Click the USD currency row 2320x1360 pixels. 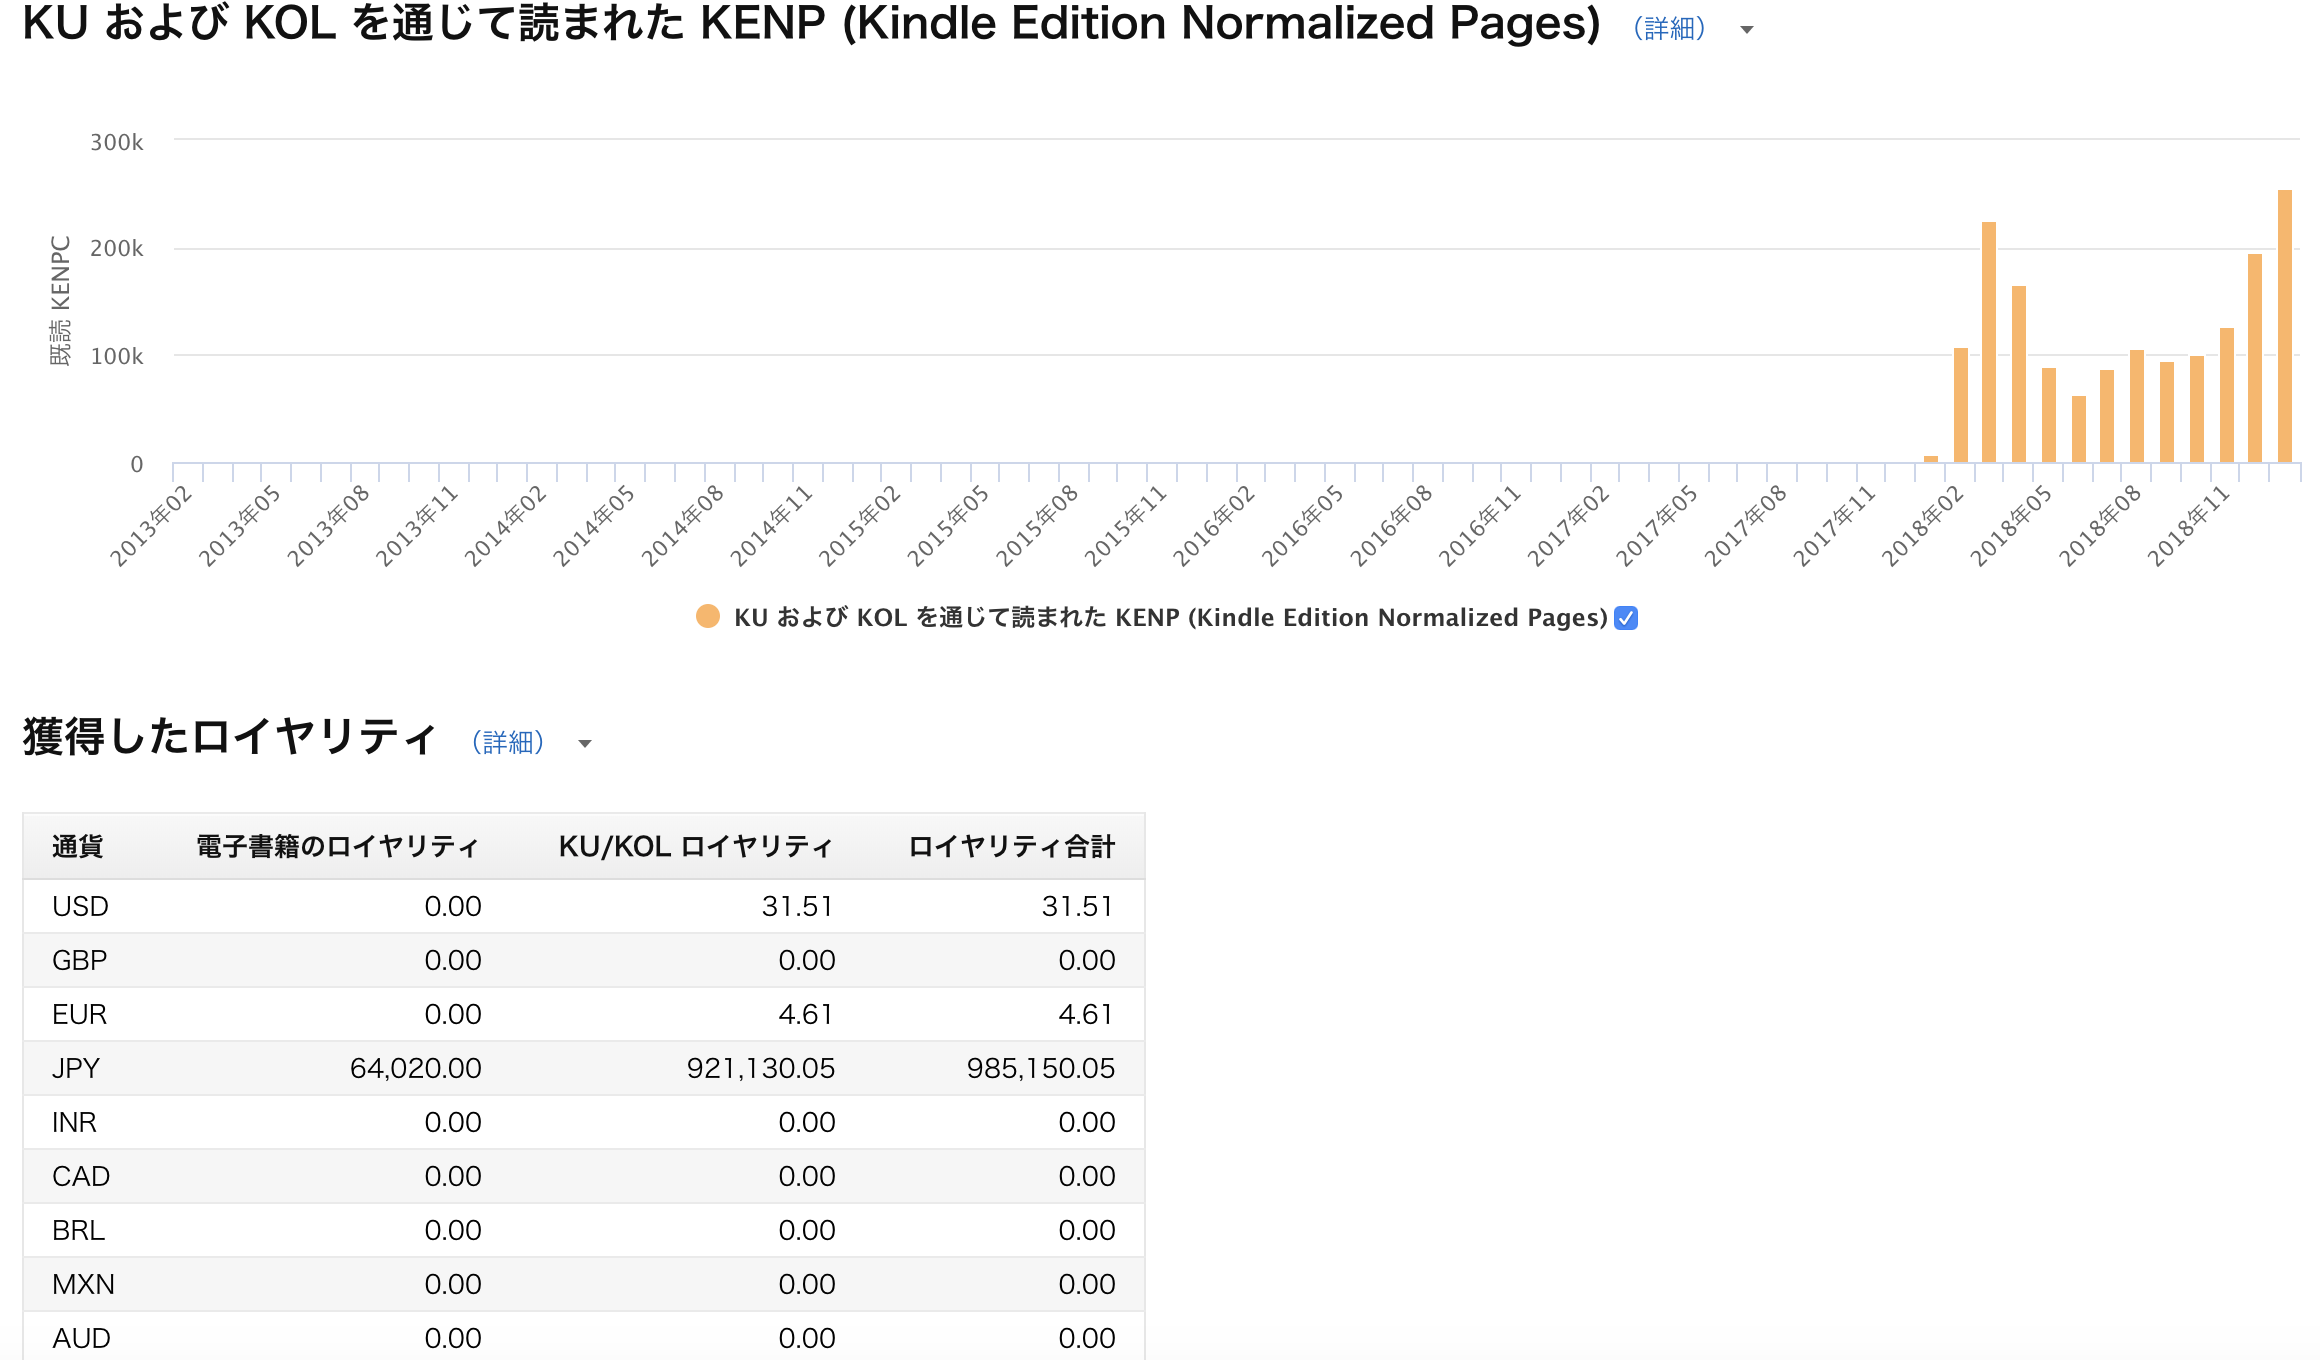(x=584, y=906)
